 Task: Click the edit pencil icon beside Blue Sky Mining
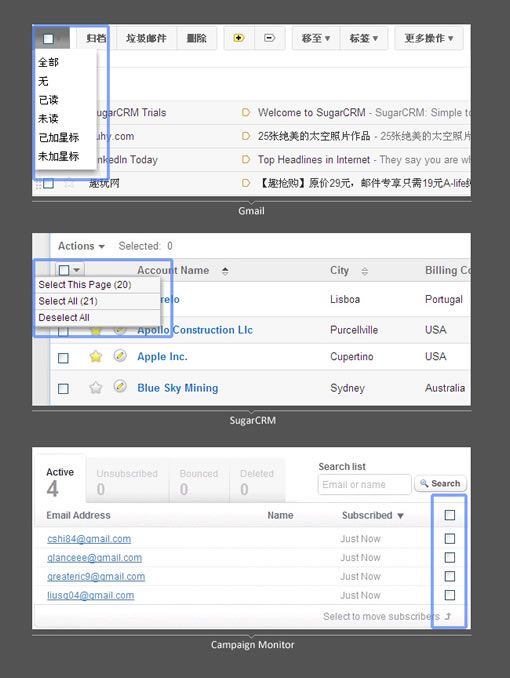click(x=120, y=386)
